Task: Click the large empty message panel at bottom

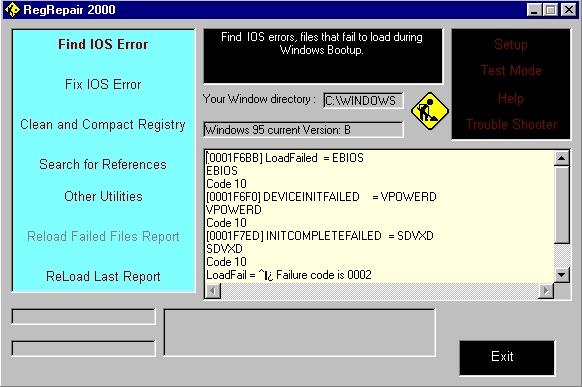Action: point(300,332)
